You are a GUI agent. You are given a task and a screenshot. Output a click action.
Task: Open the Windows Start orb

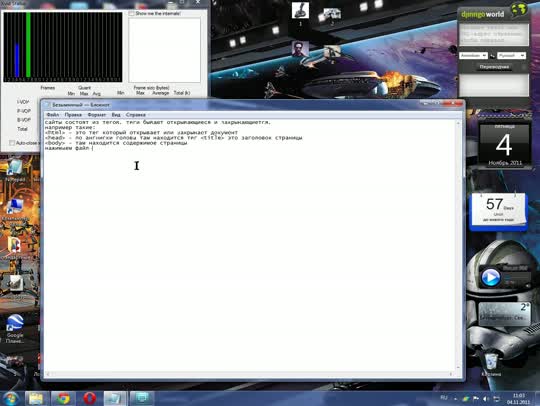[x=11, y=399]
